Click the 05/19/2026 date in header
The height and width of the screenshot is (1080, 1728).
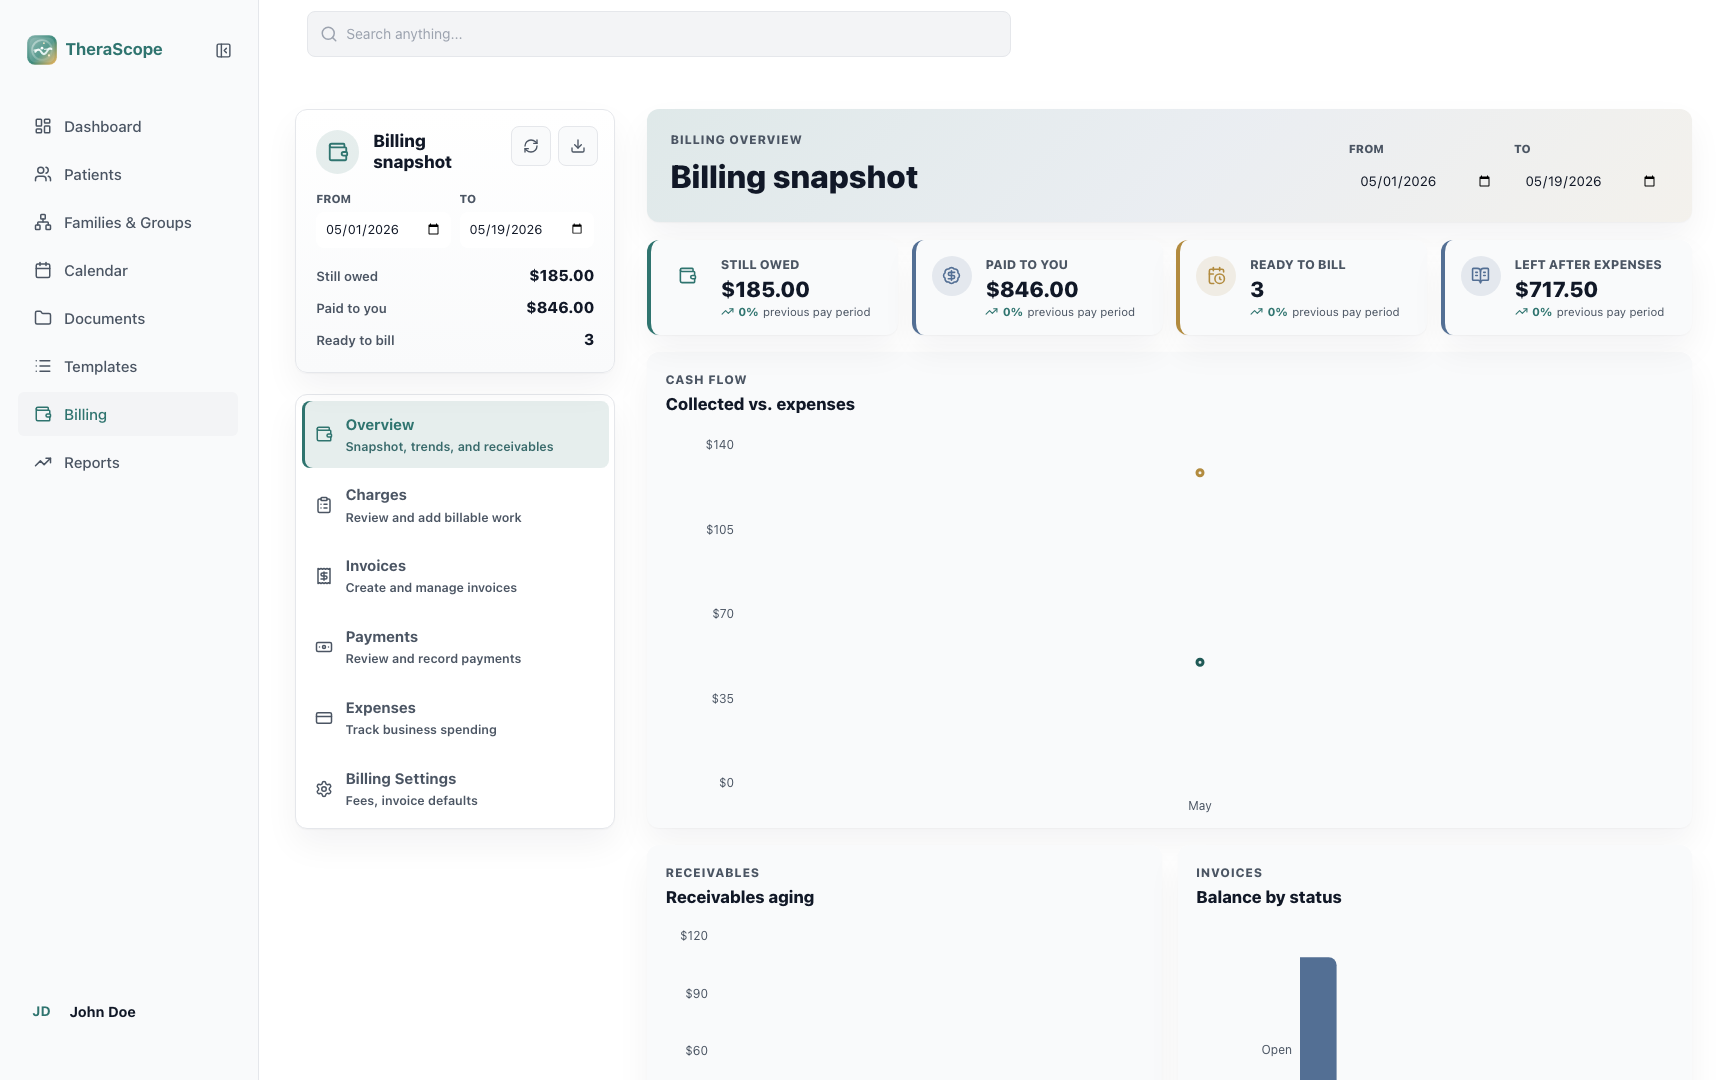(1563, 181)
